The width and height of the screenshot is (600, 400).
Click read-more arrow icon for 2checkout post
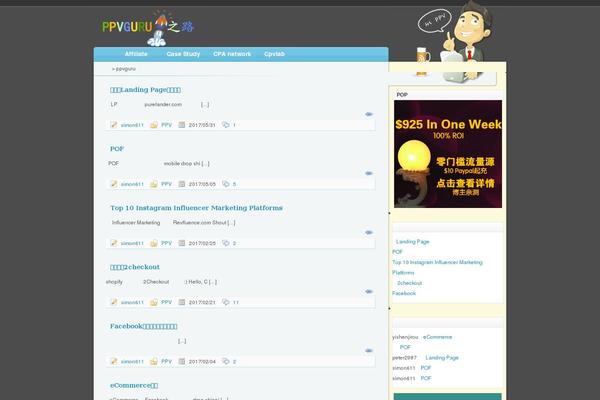click(x=368, y=291)
